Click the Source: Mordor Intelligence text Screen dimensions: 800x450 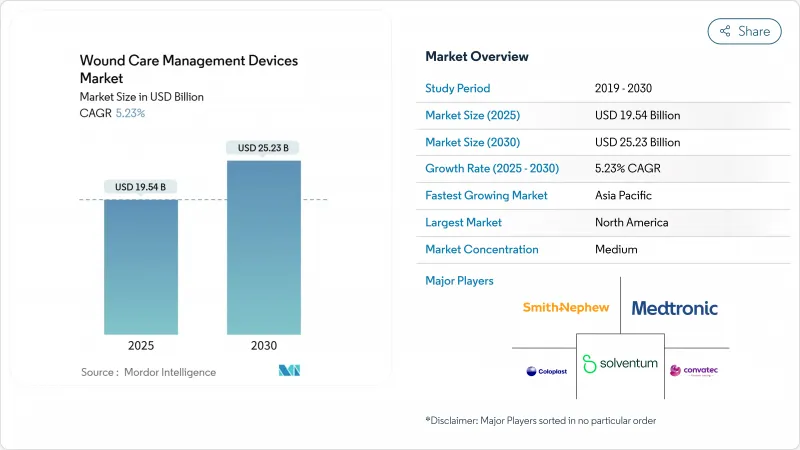[x=148, y=372]
